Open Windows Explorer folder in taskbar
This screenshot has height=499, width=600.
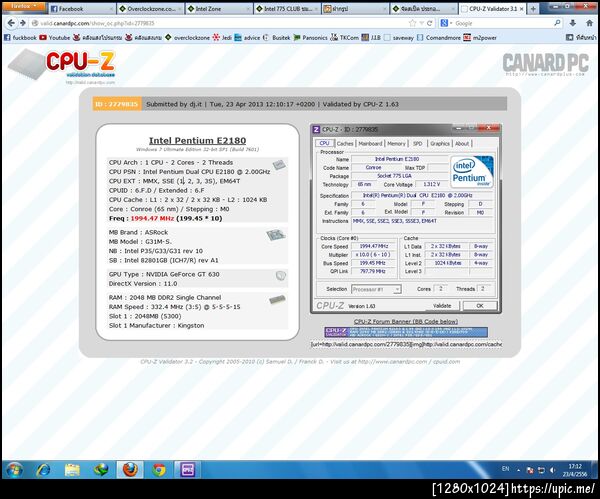(72, 470)
